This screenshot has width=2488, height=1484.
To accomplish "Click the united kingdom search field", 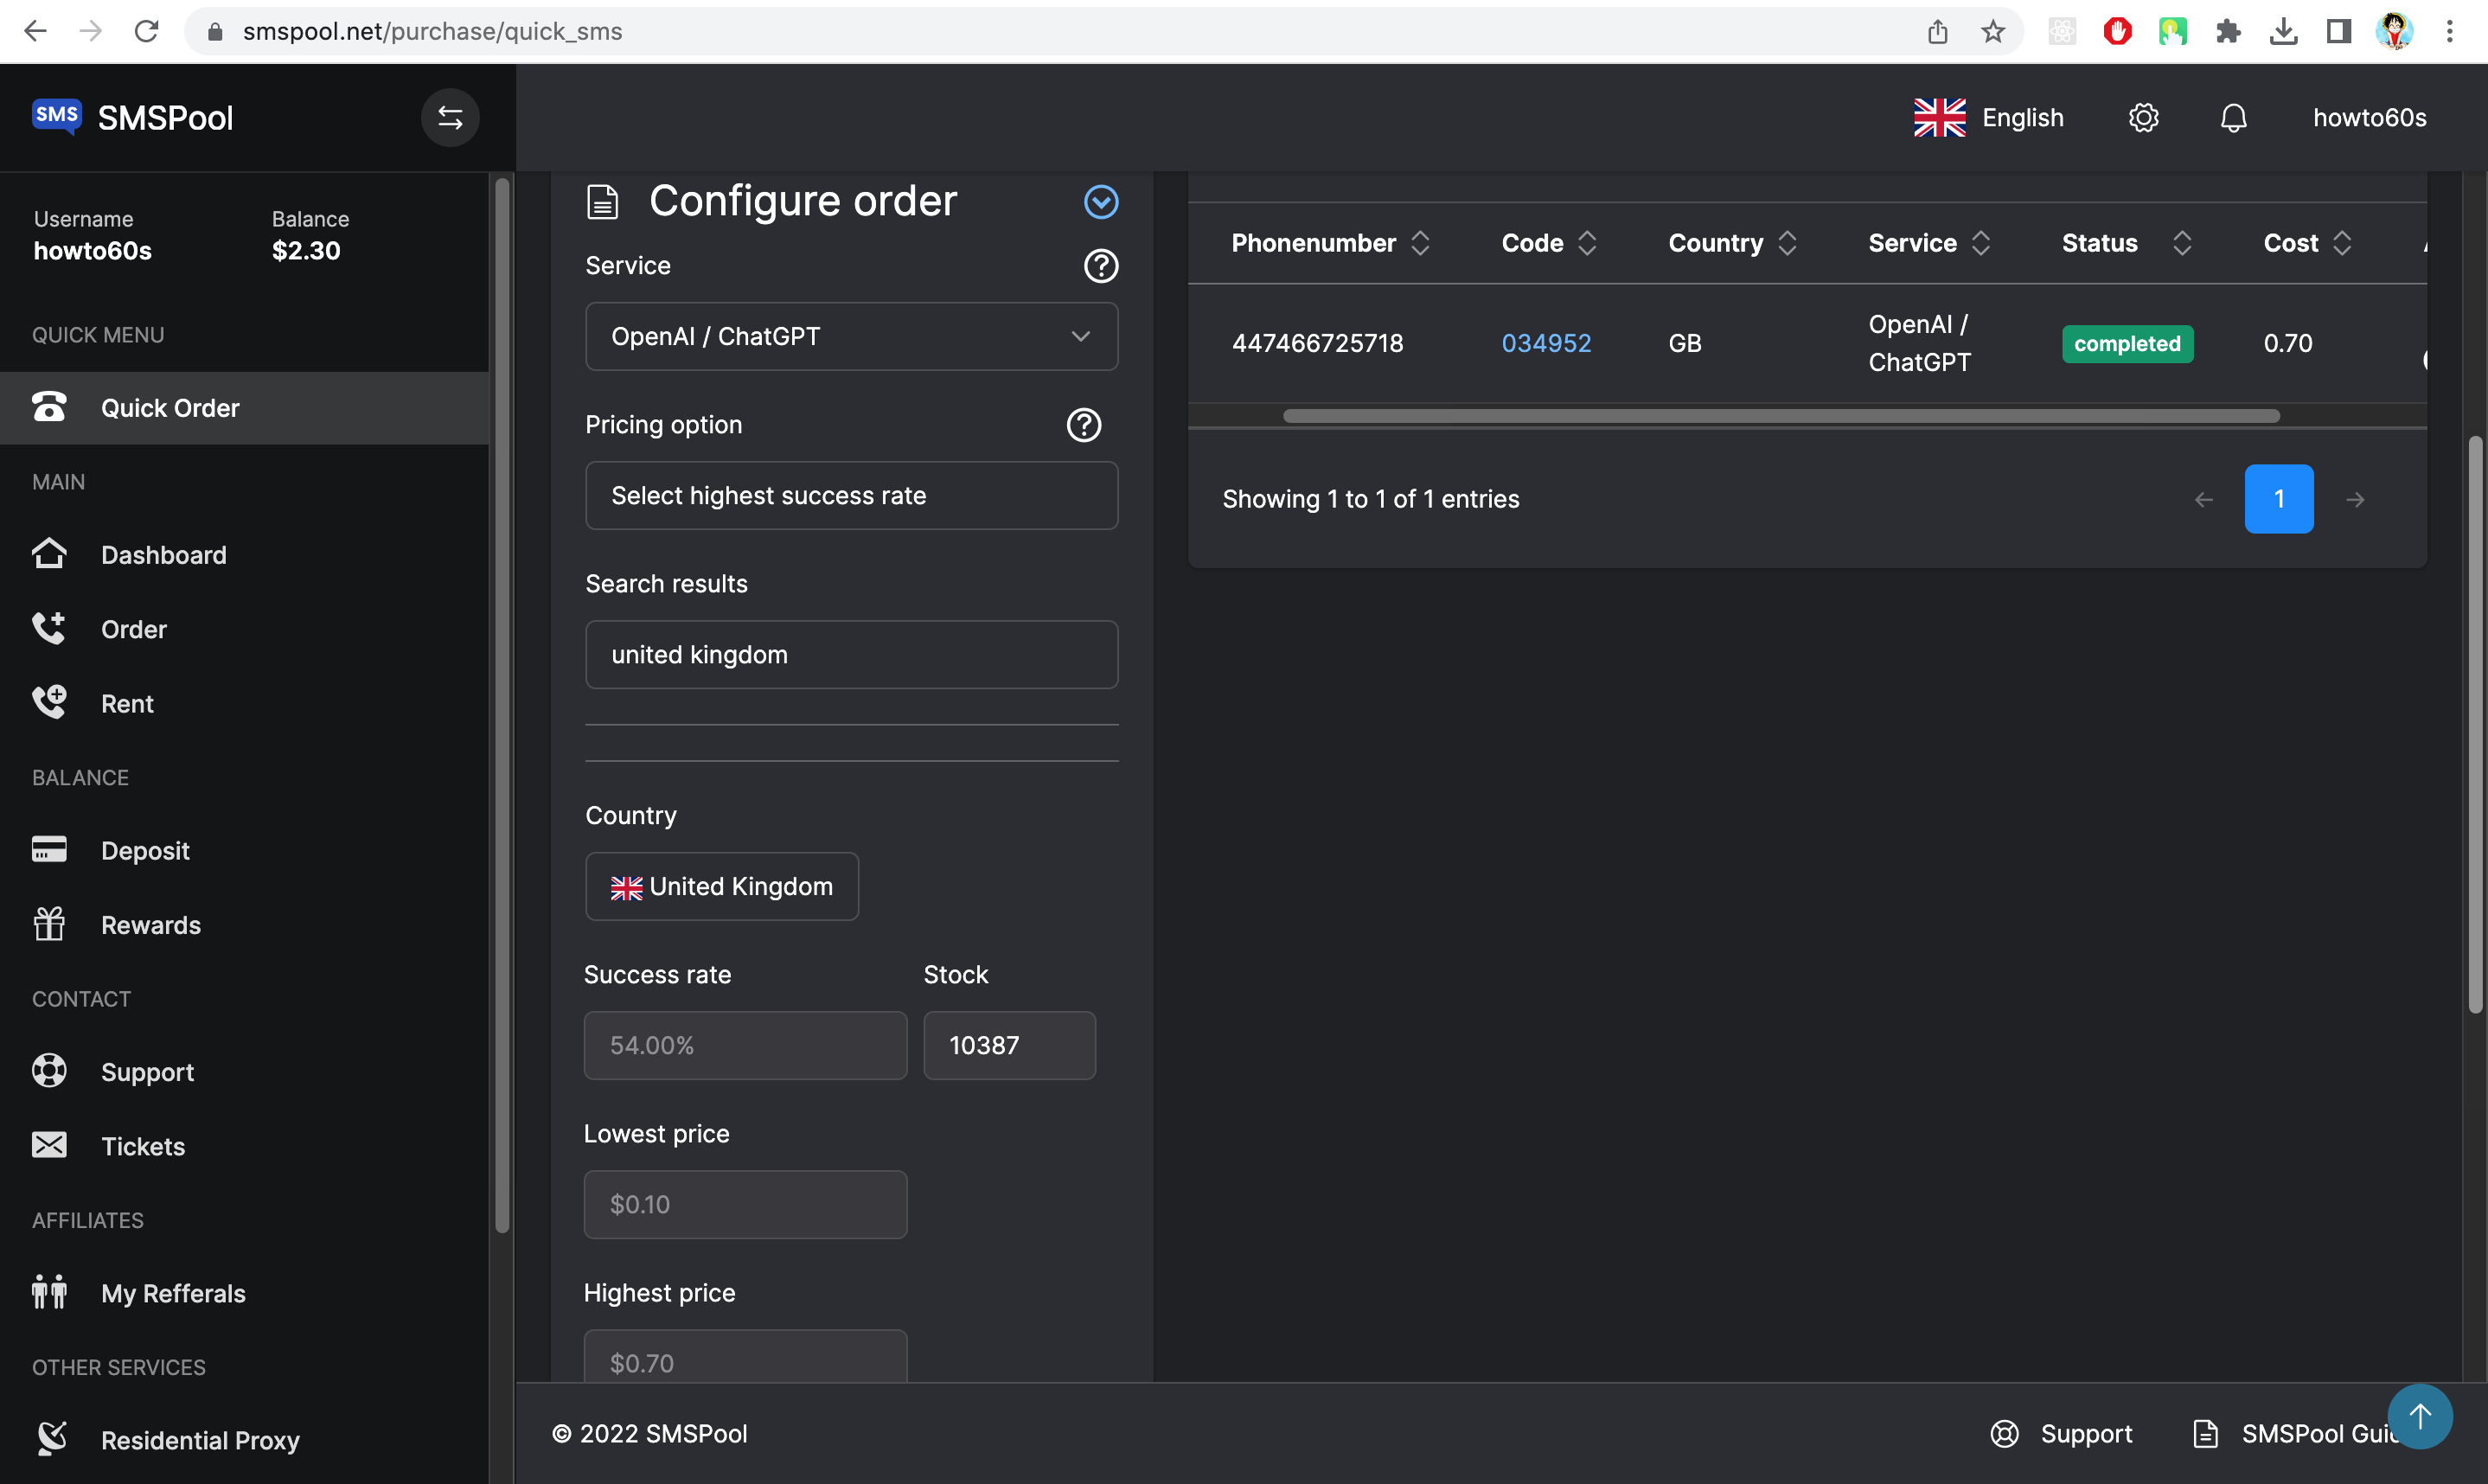I will [851, 654].
